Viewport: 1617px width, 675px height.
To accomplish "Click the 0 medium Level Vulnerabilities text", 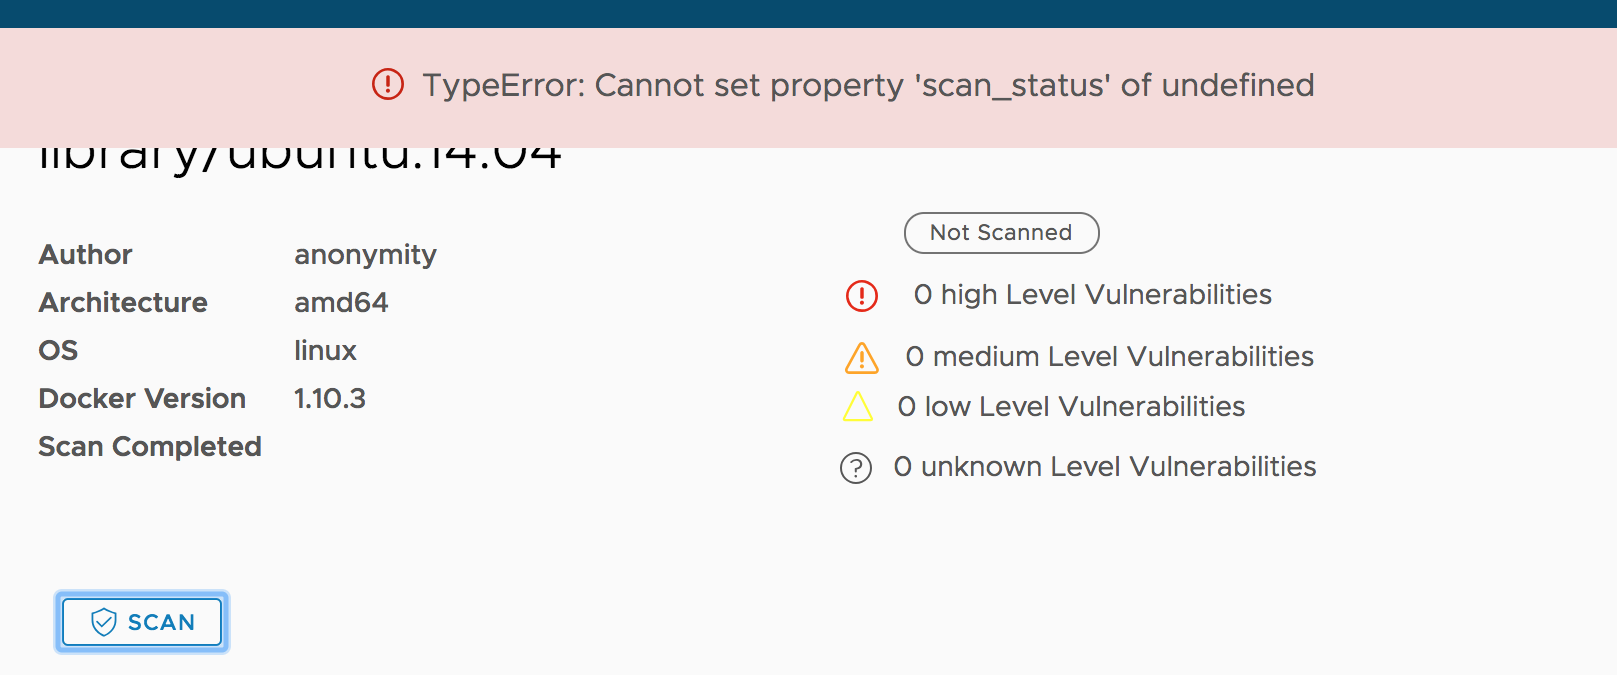I will (1110, 356).
